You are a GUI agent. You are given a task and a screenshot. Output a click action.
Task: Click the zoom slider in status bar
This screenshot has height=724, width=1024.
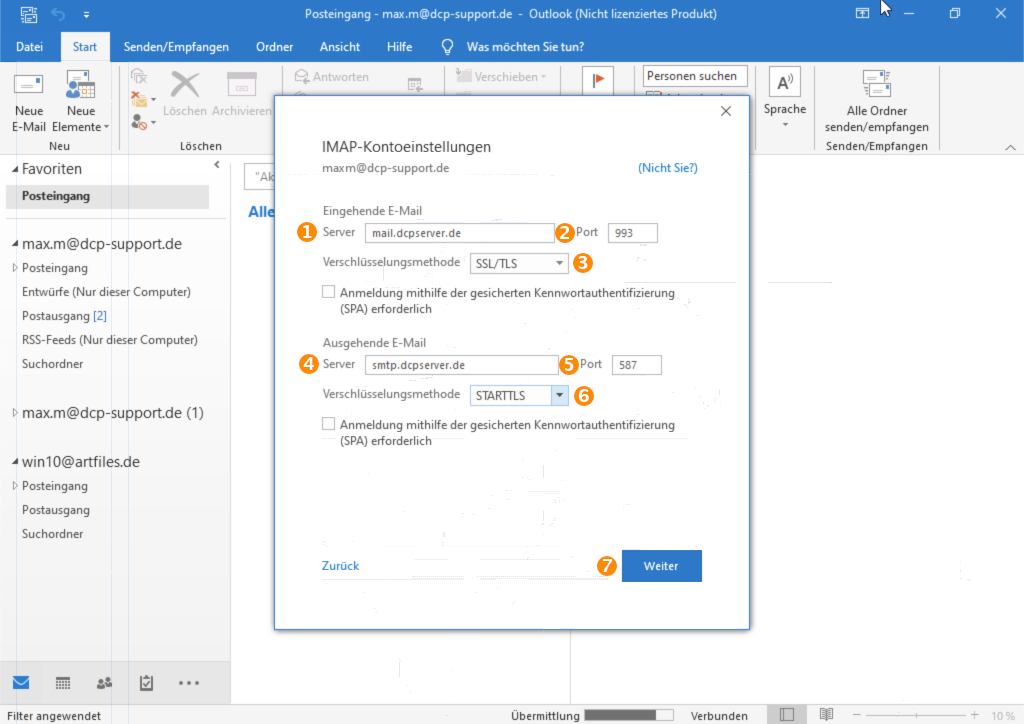(x=916, y=716)
